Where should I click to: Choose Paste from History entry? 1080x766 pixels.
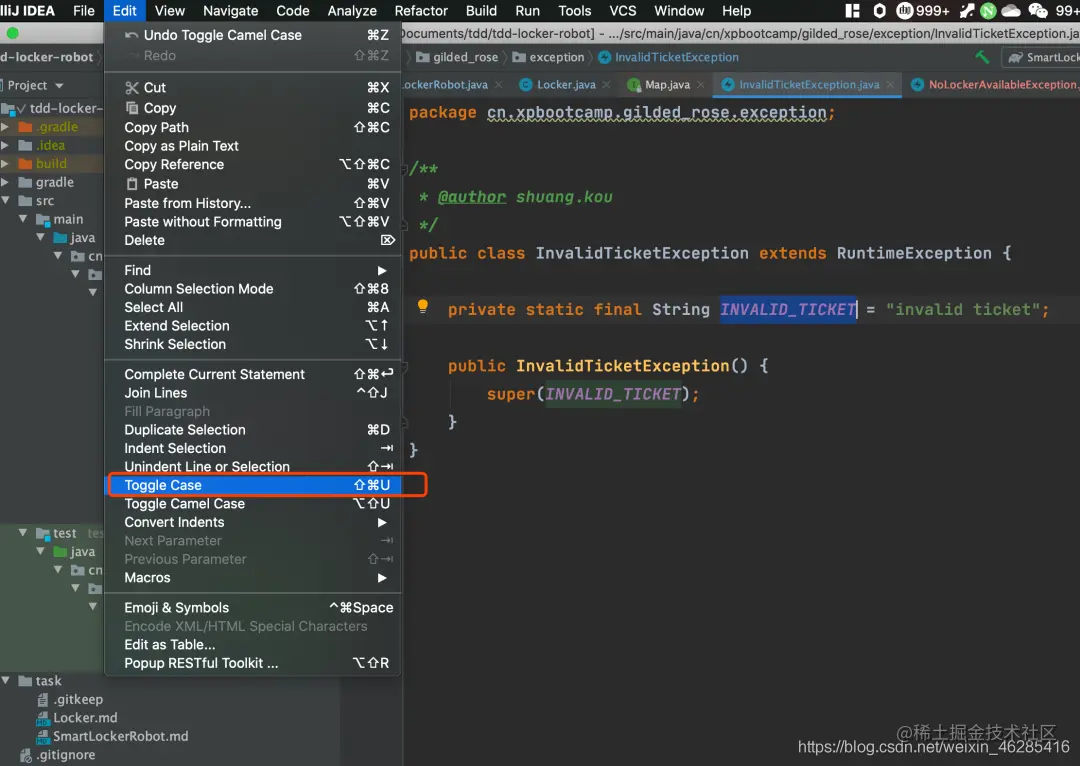(x=252, y=203)
